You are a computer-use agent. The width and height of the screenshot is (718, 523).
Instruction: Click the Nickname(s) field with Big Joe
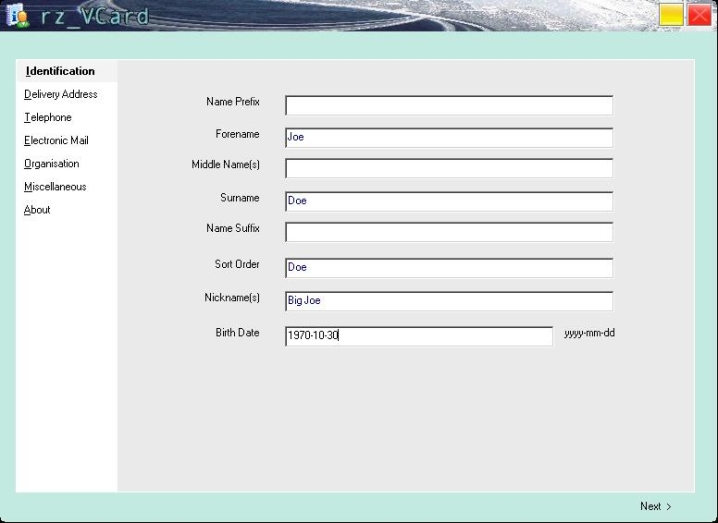448,301
